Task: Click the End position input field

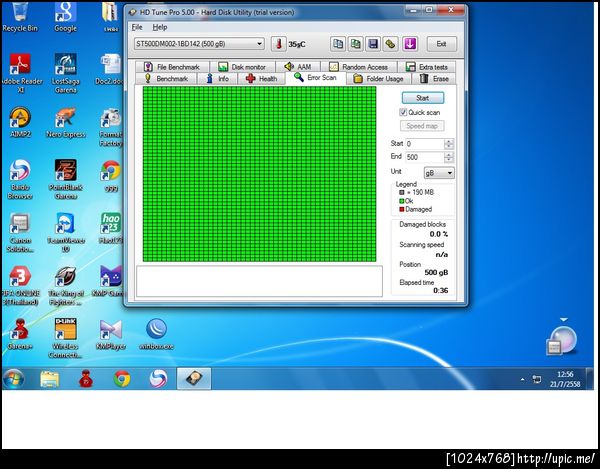Action: [425, 157]
